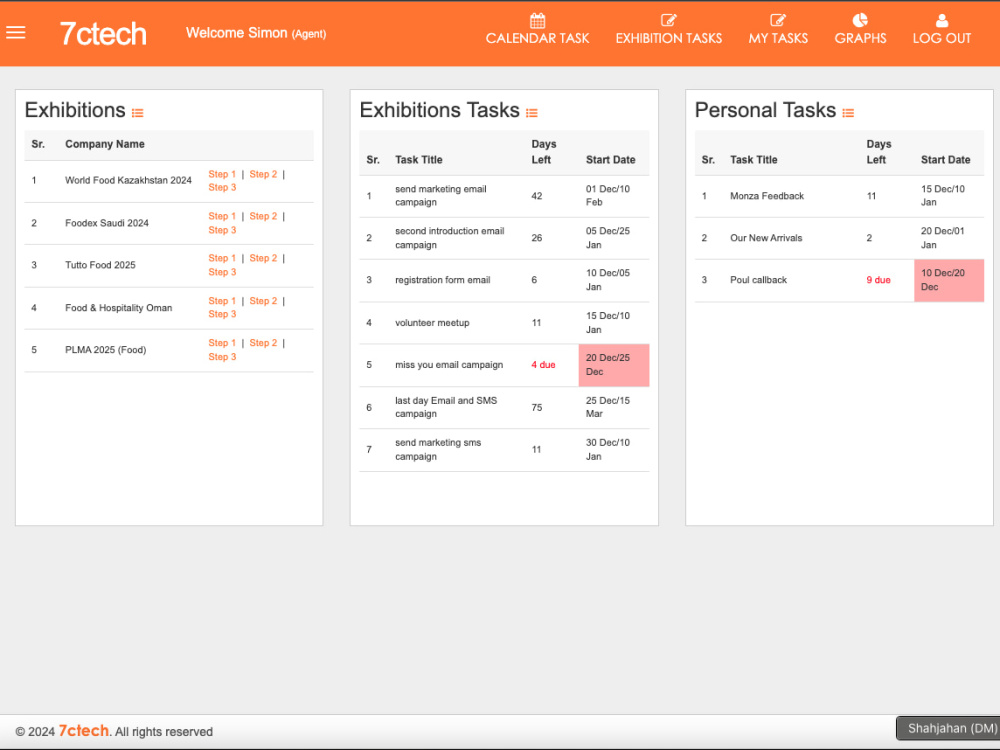Open Step 3 for PLMA 2025 (Food)
Screen dimensions: 1000x750
pos(222,357)
